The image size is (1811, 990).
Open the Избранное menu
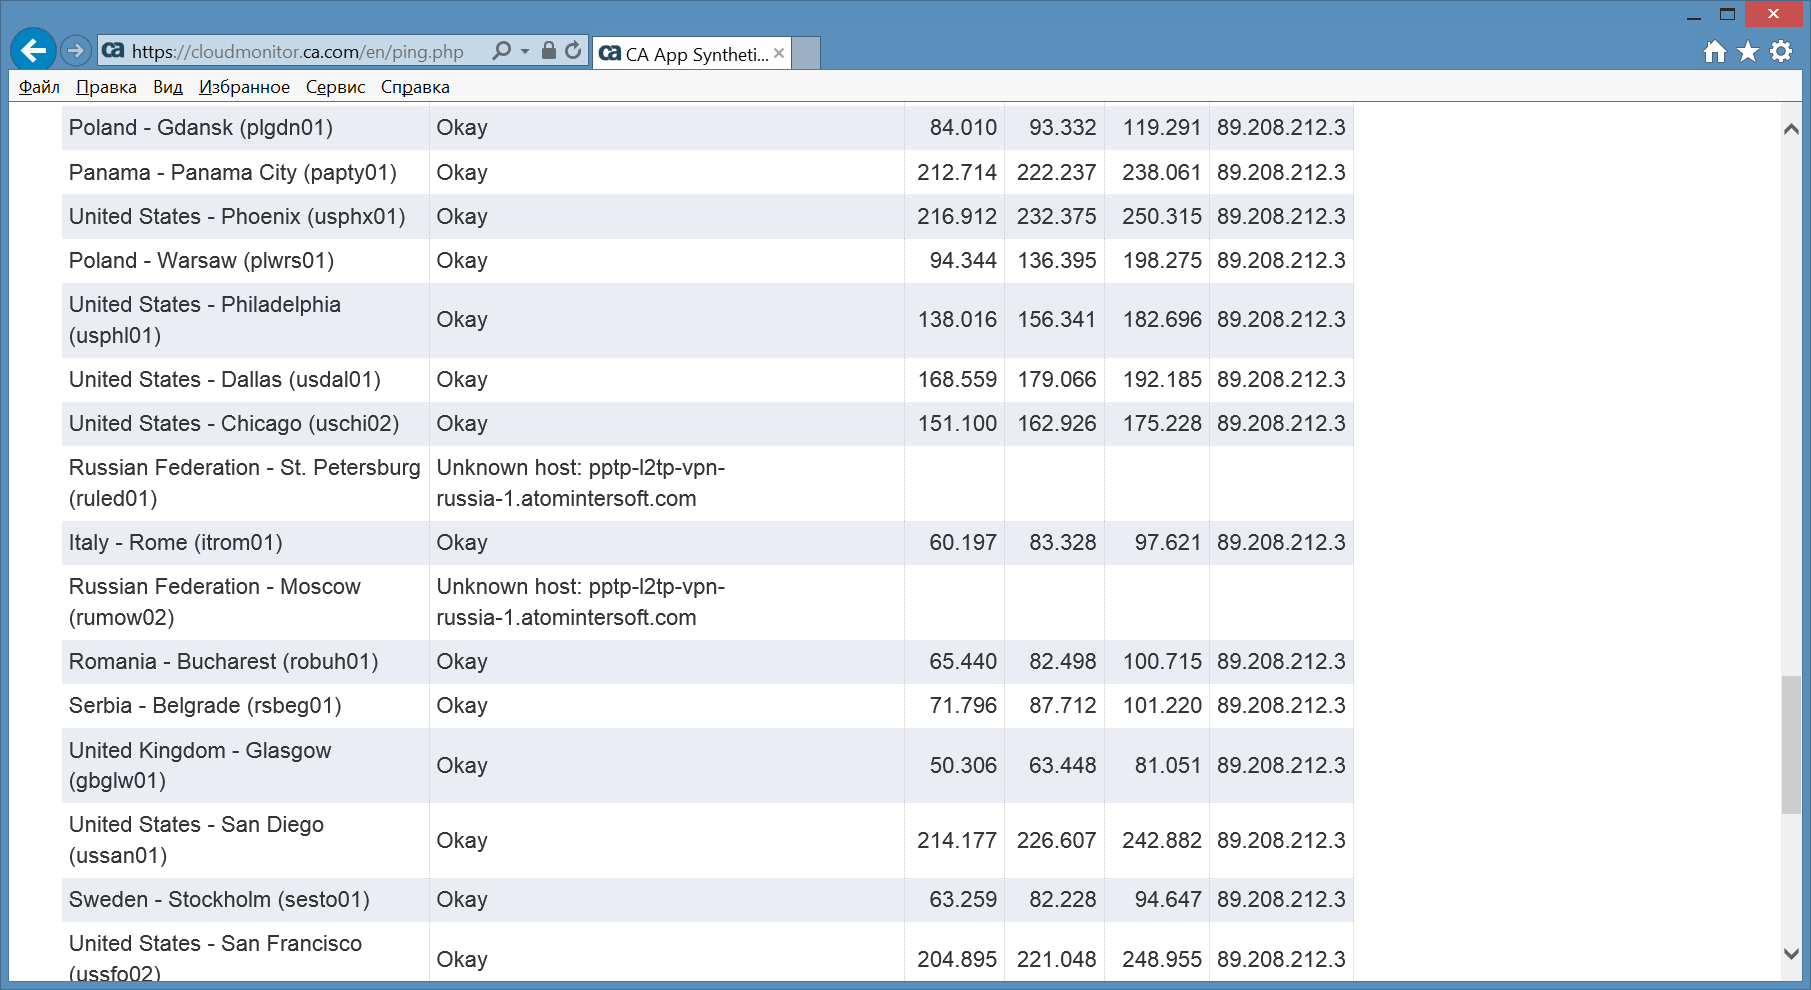coord(244,87)
